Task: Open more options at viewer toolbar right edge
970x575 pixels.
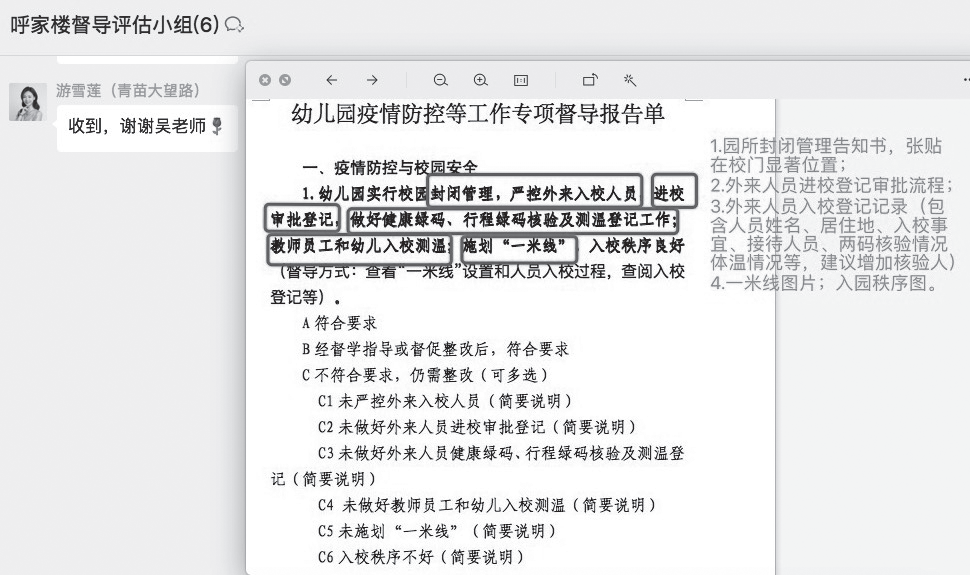Action: 966,80
